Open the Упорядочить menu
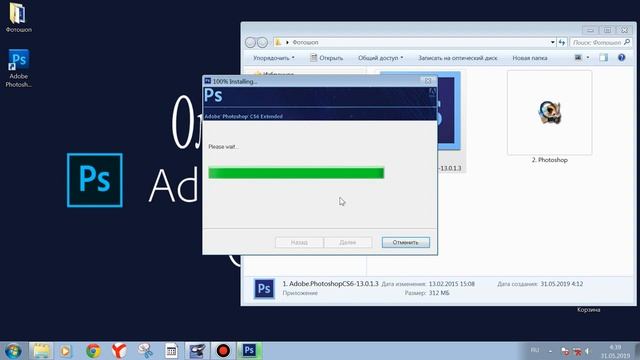The image size is (640, 360). pos(273,58)
